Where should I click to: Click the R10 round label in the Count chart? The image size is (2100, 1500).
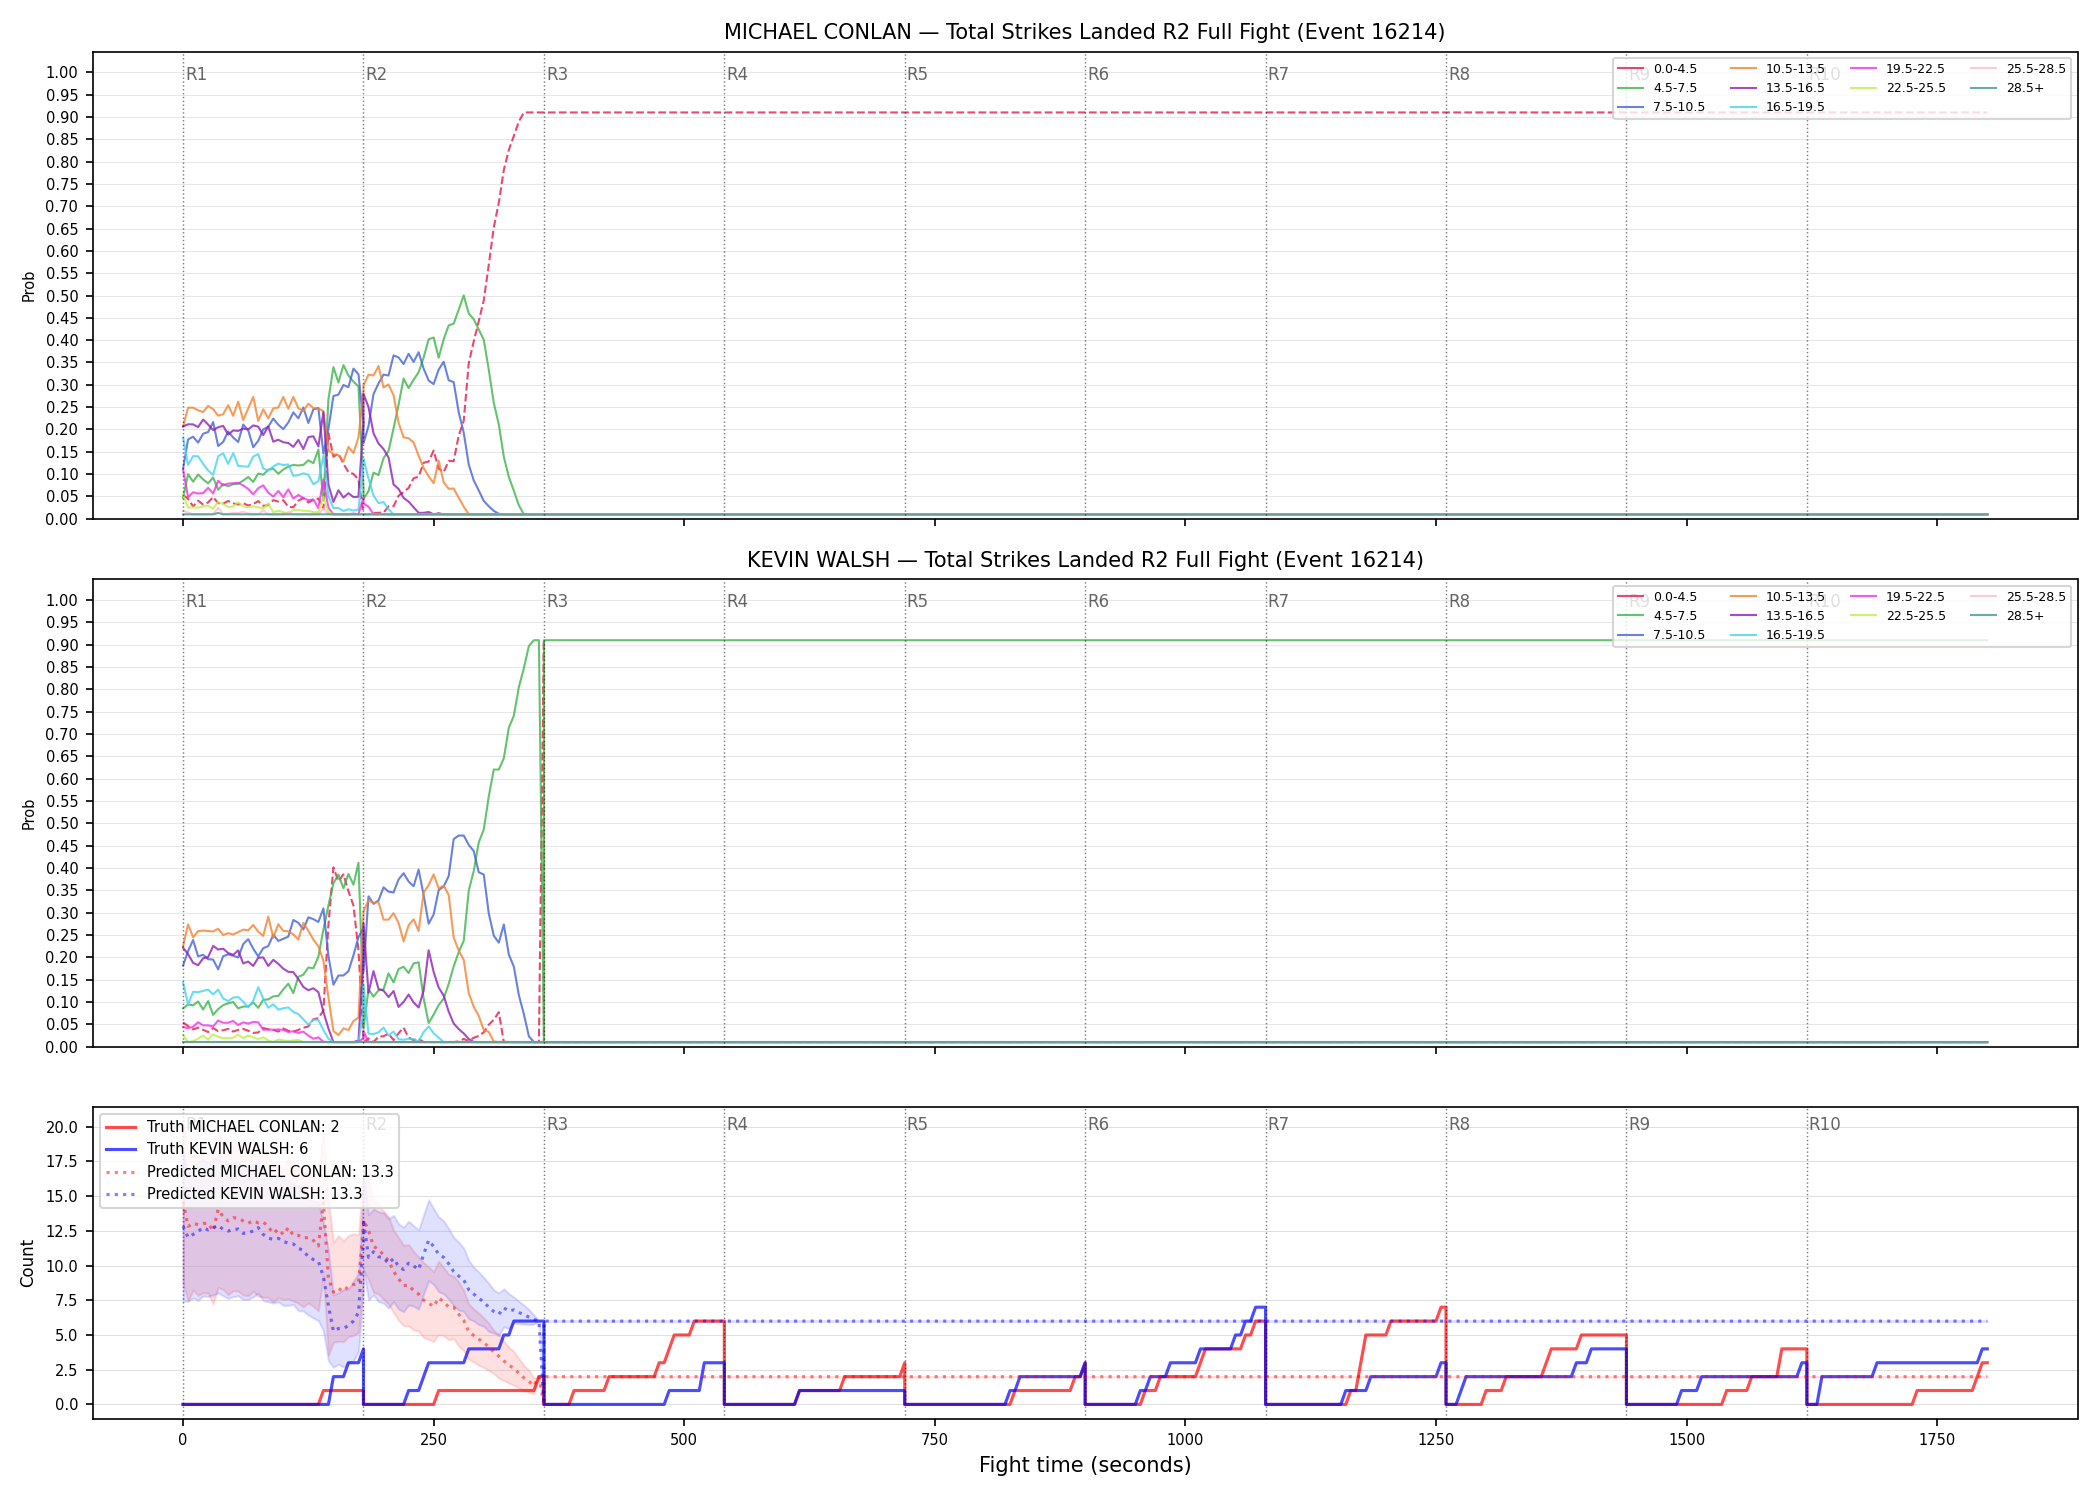tap(1824, 1124)
